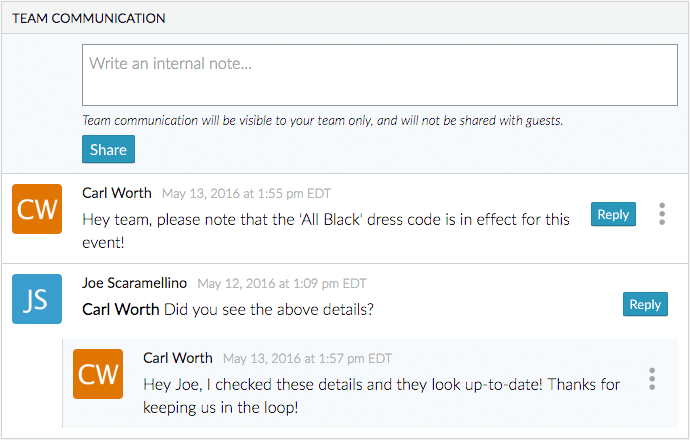Click in the internal note text box

click(380, 75)
